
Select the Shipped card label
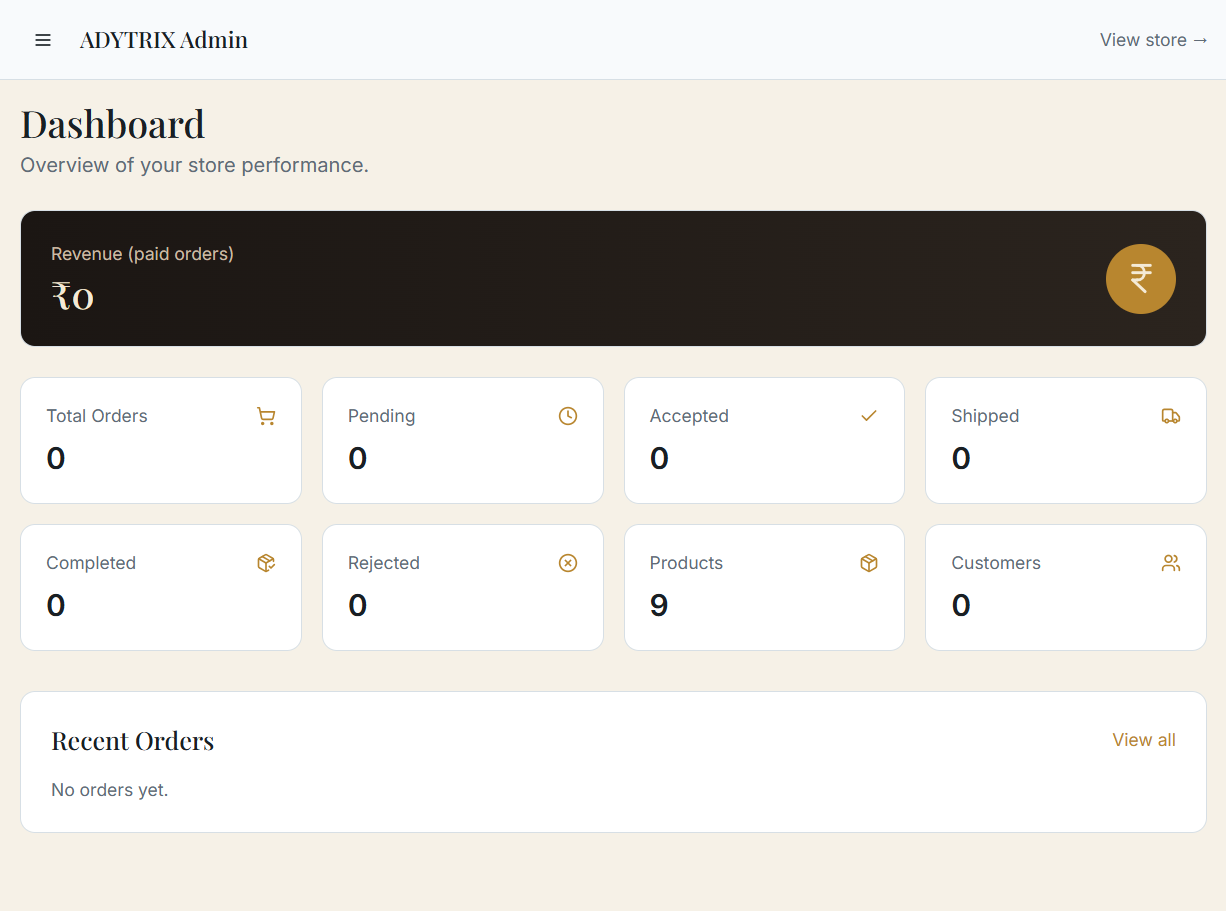pos(985,416)
